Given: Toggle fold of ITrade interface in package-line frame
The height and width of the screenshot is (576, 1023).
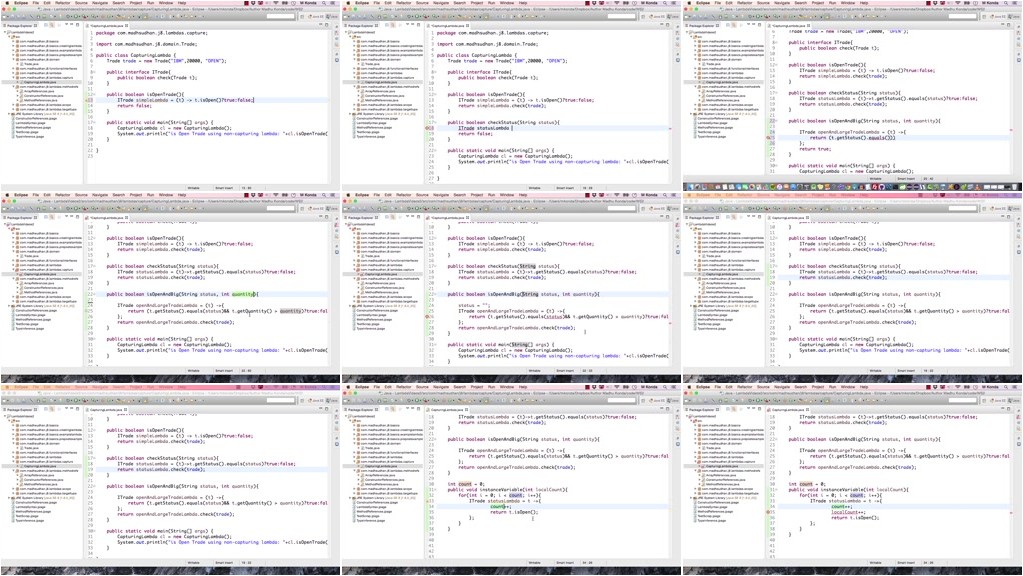Looking at the screenshot, I should tap(95, 72).
